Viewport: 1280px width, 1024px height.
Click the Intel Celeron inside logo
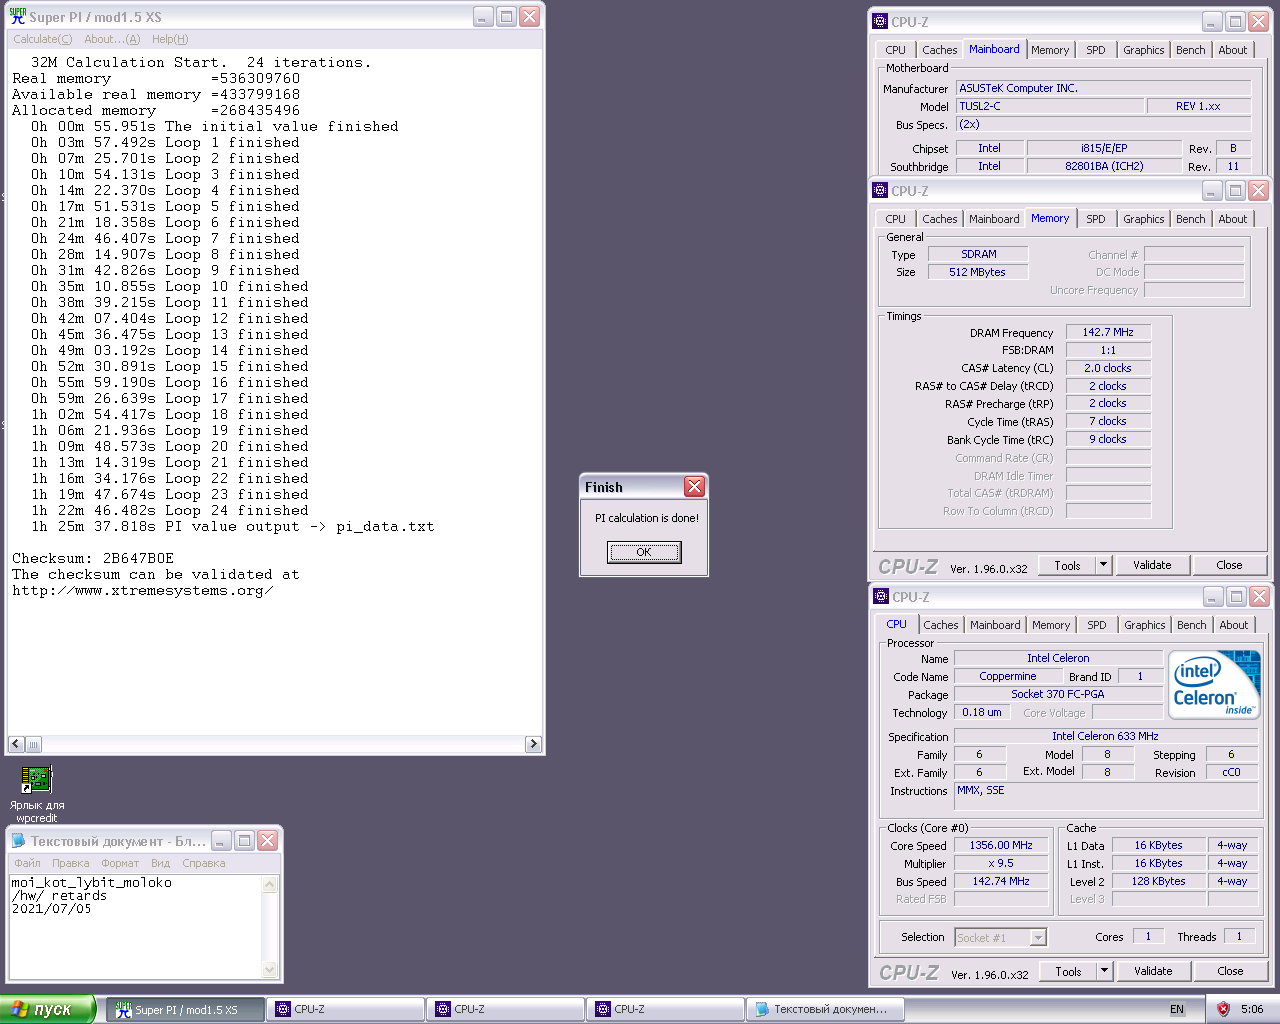[x=1214, y=685]
